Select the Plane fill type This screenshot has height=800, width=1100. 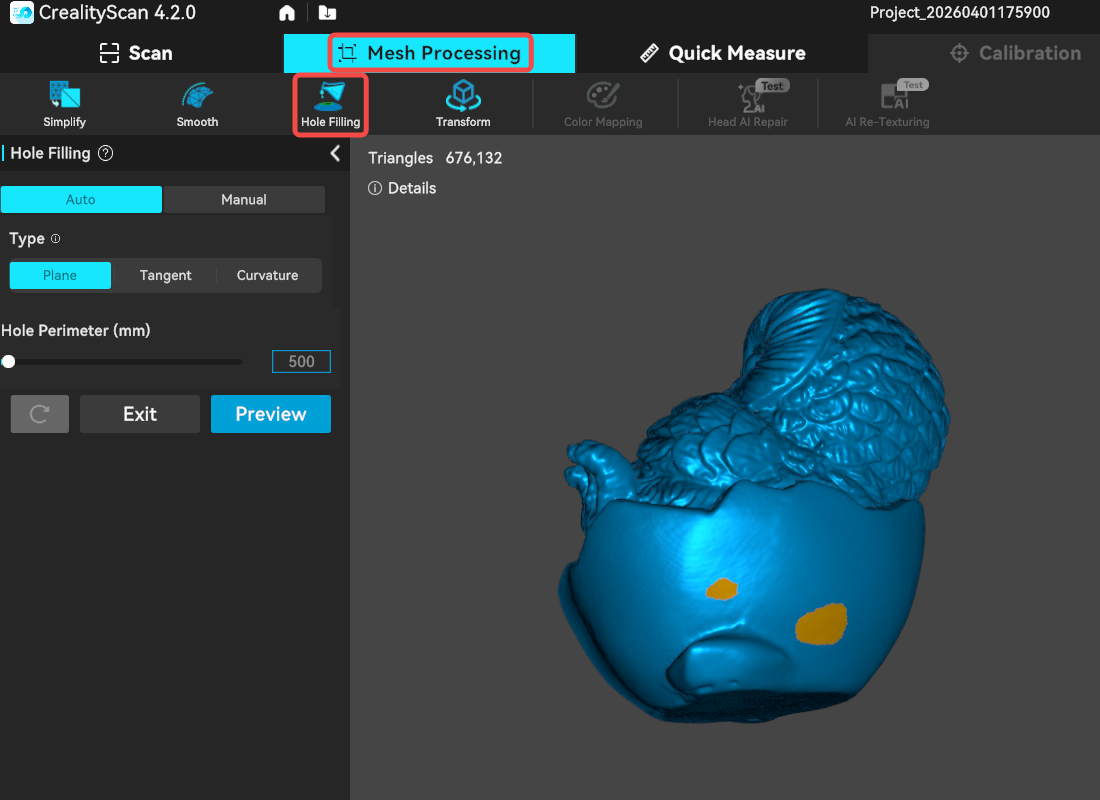pyautogui.click(x=60, y=276)
